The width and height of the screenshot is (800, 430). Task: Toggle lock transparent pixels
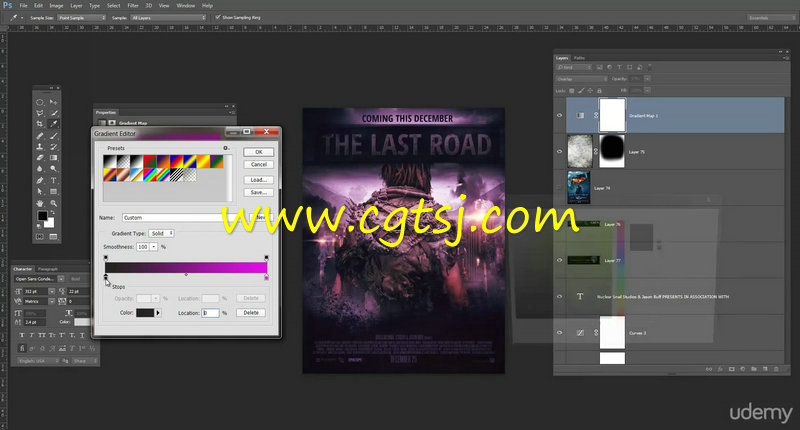pos(572,90)
